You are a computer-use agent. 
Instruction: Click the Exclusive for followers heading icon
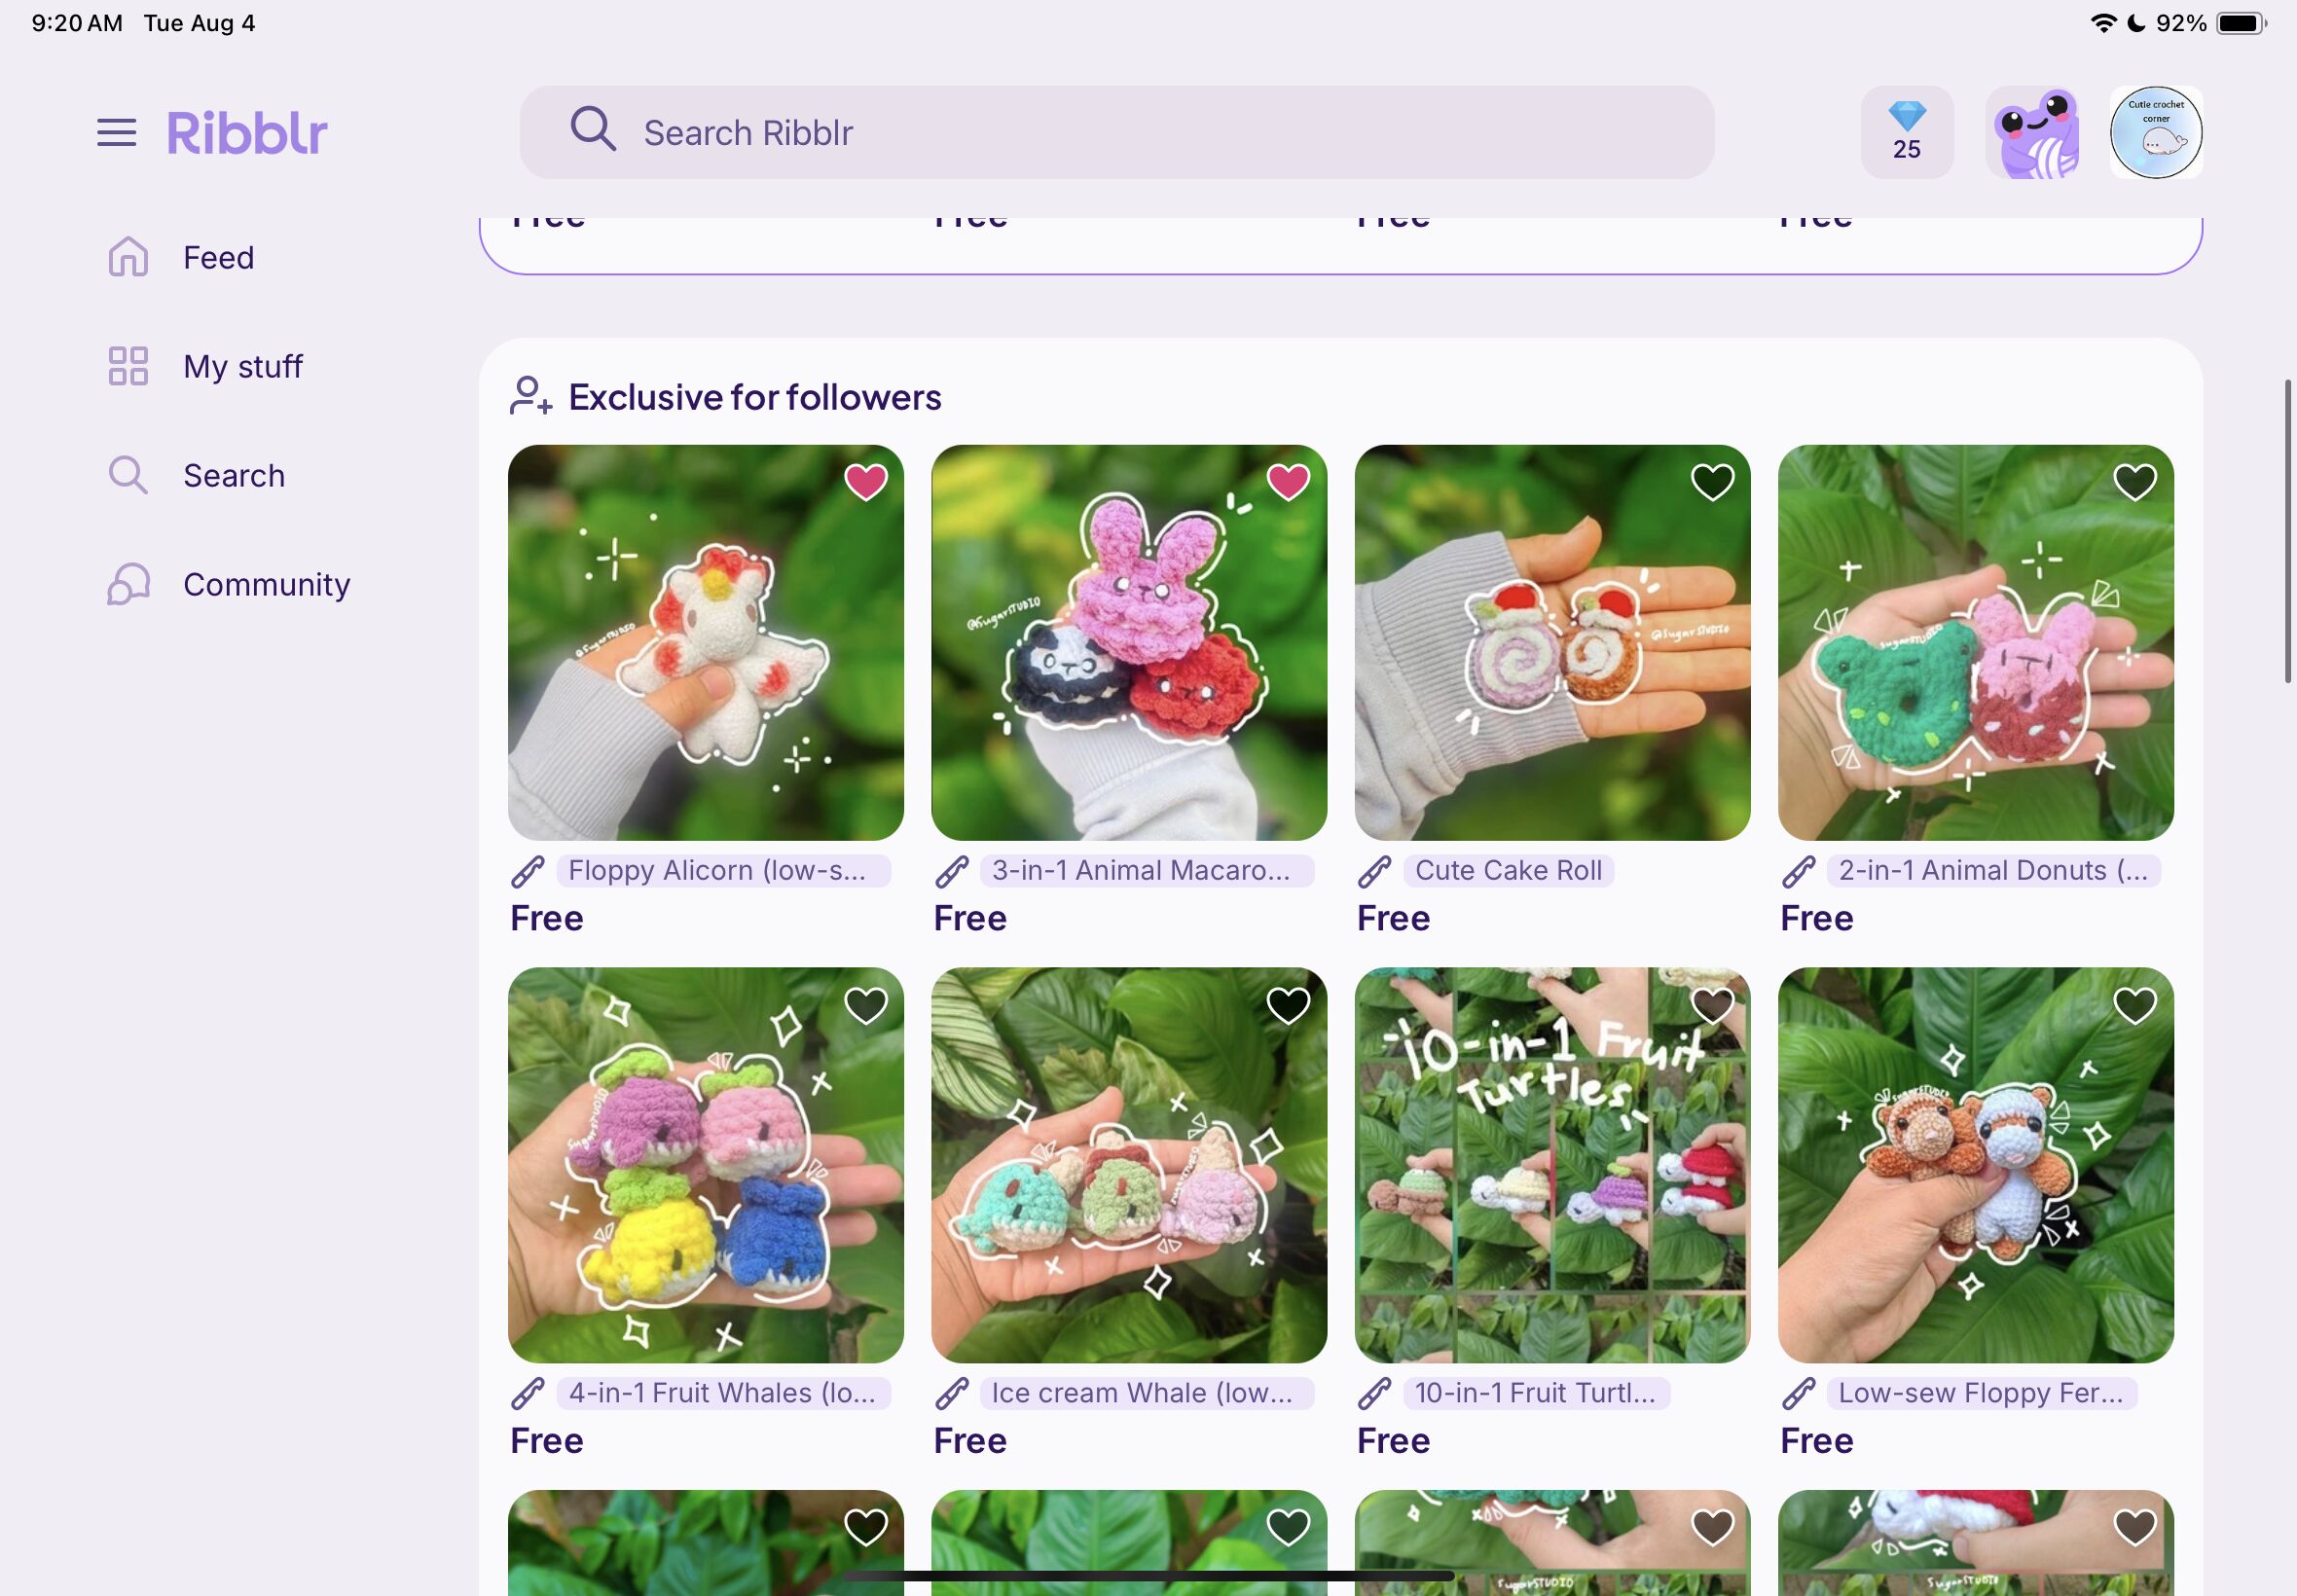pyautogui.click(x=530, y=396)
